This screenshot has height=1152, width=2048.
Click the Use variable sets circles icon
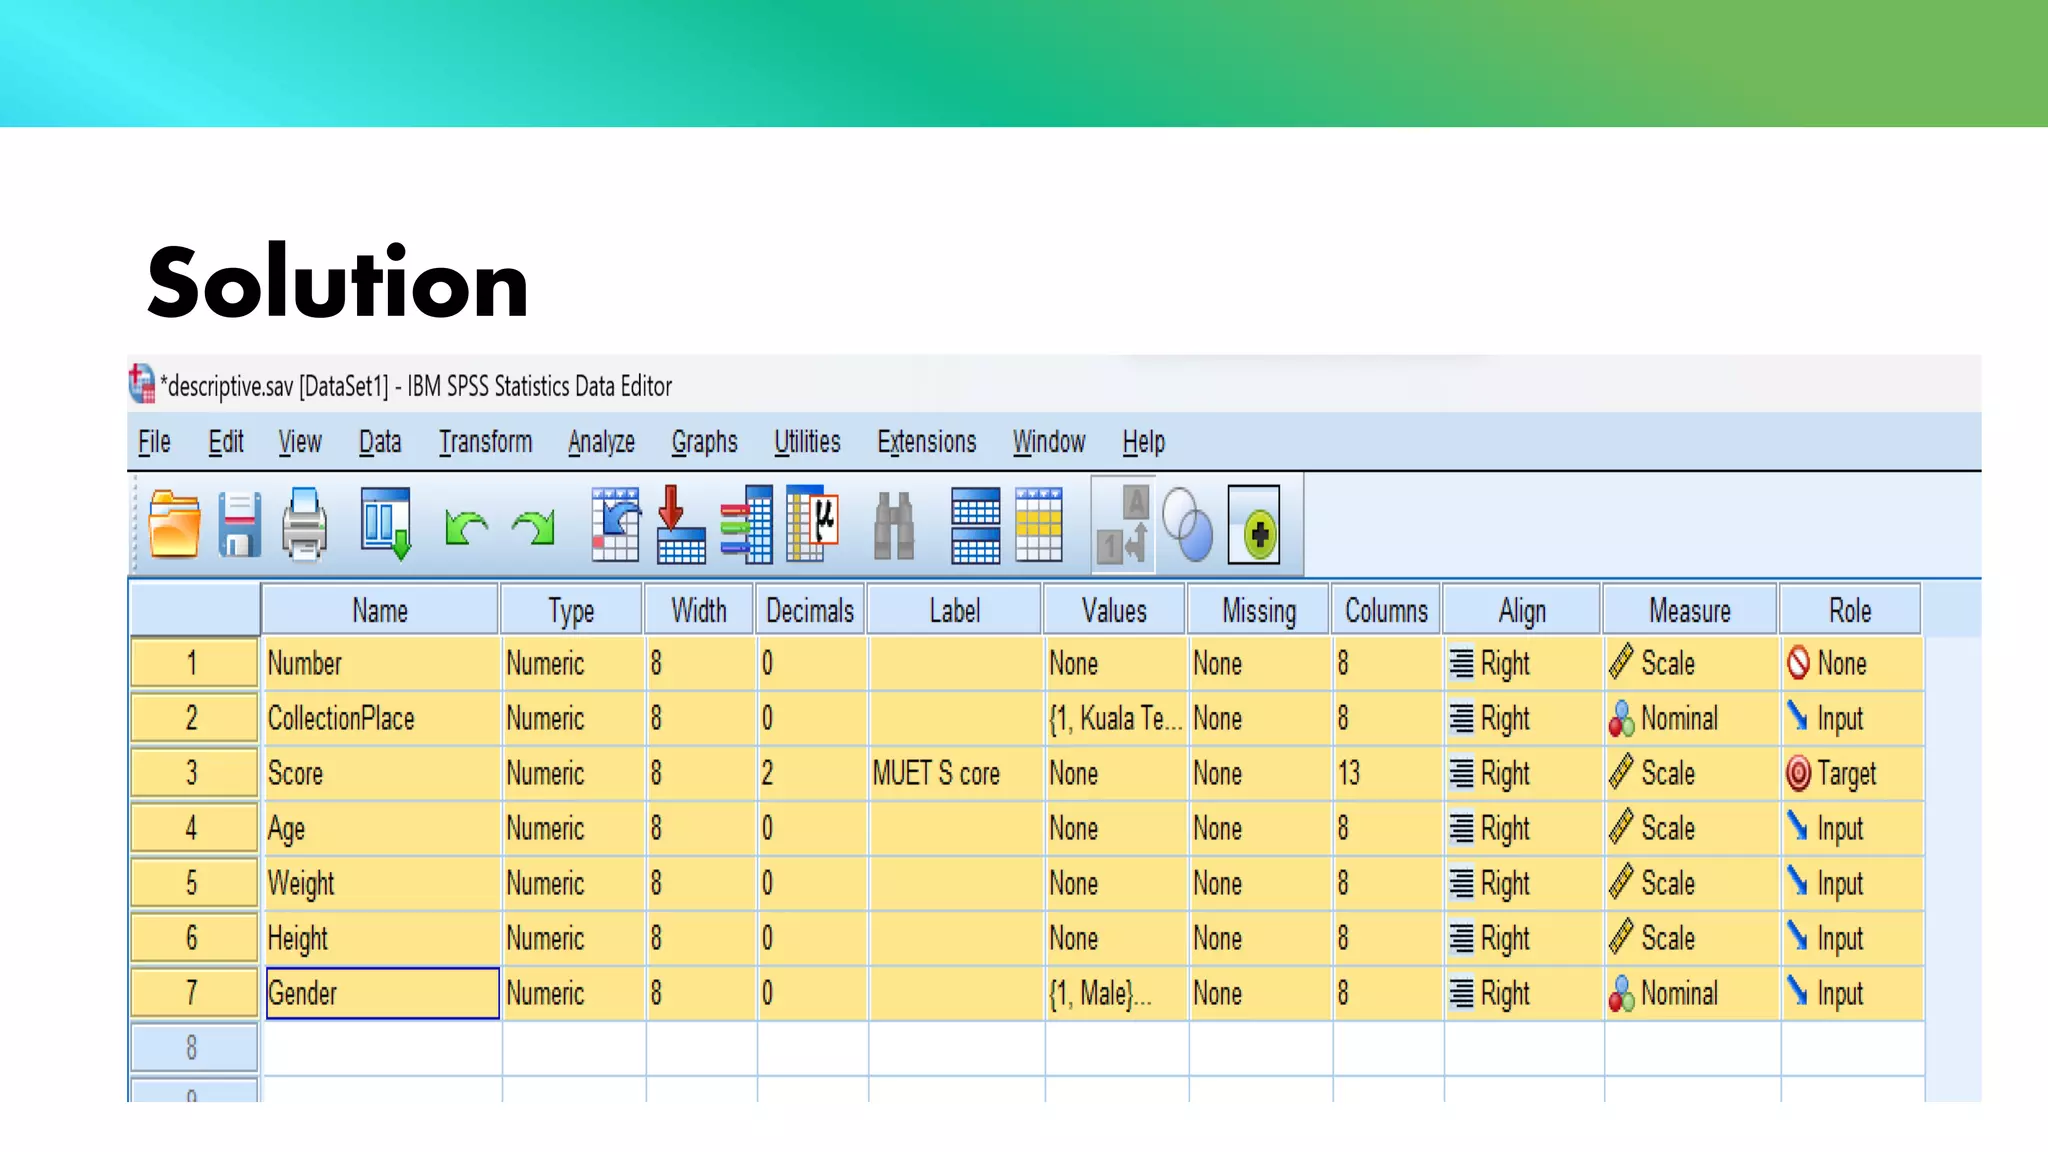[1188, 526]
